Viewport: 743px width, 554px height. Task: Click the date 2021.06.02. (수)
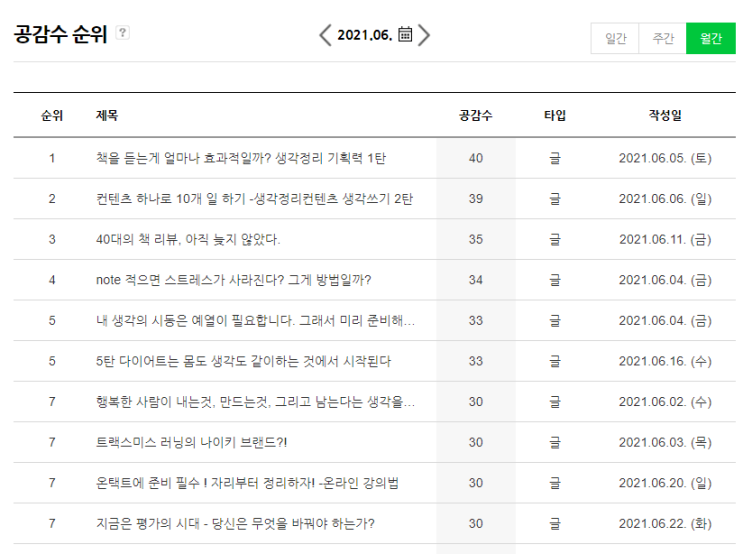(x=665, y=402)
